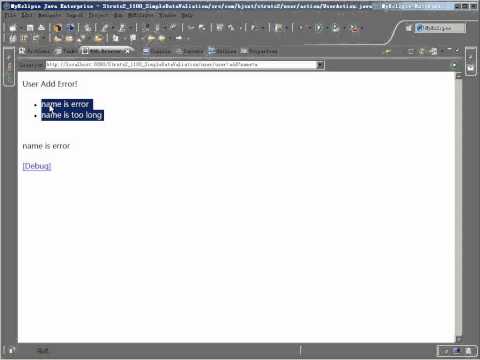
Task: Close the Web Browser tab
Action: tap(127, 51)
